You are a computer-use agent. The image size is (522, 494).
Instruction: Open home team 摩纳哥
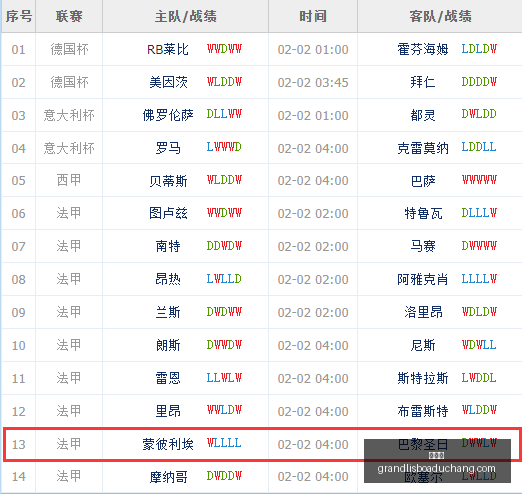tap(168, 477)
